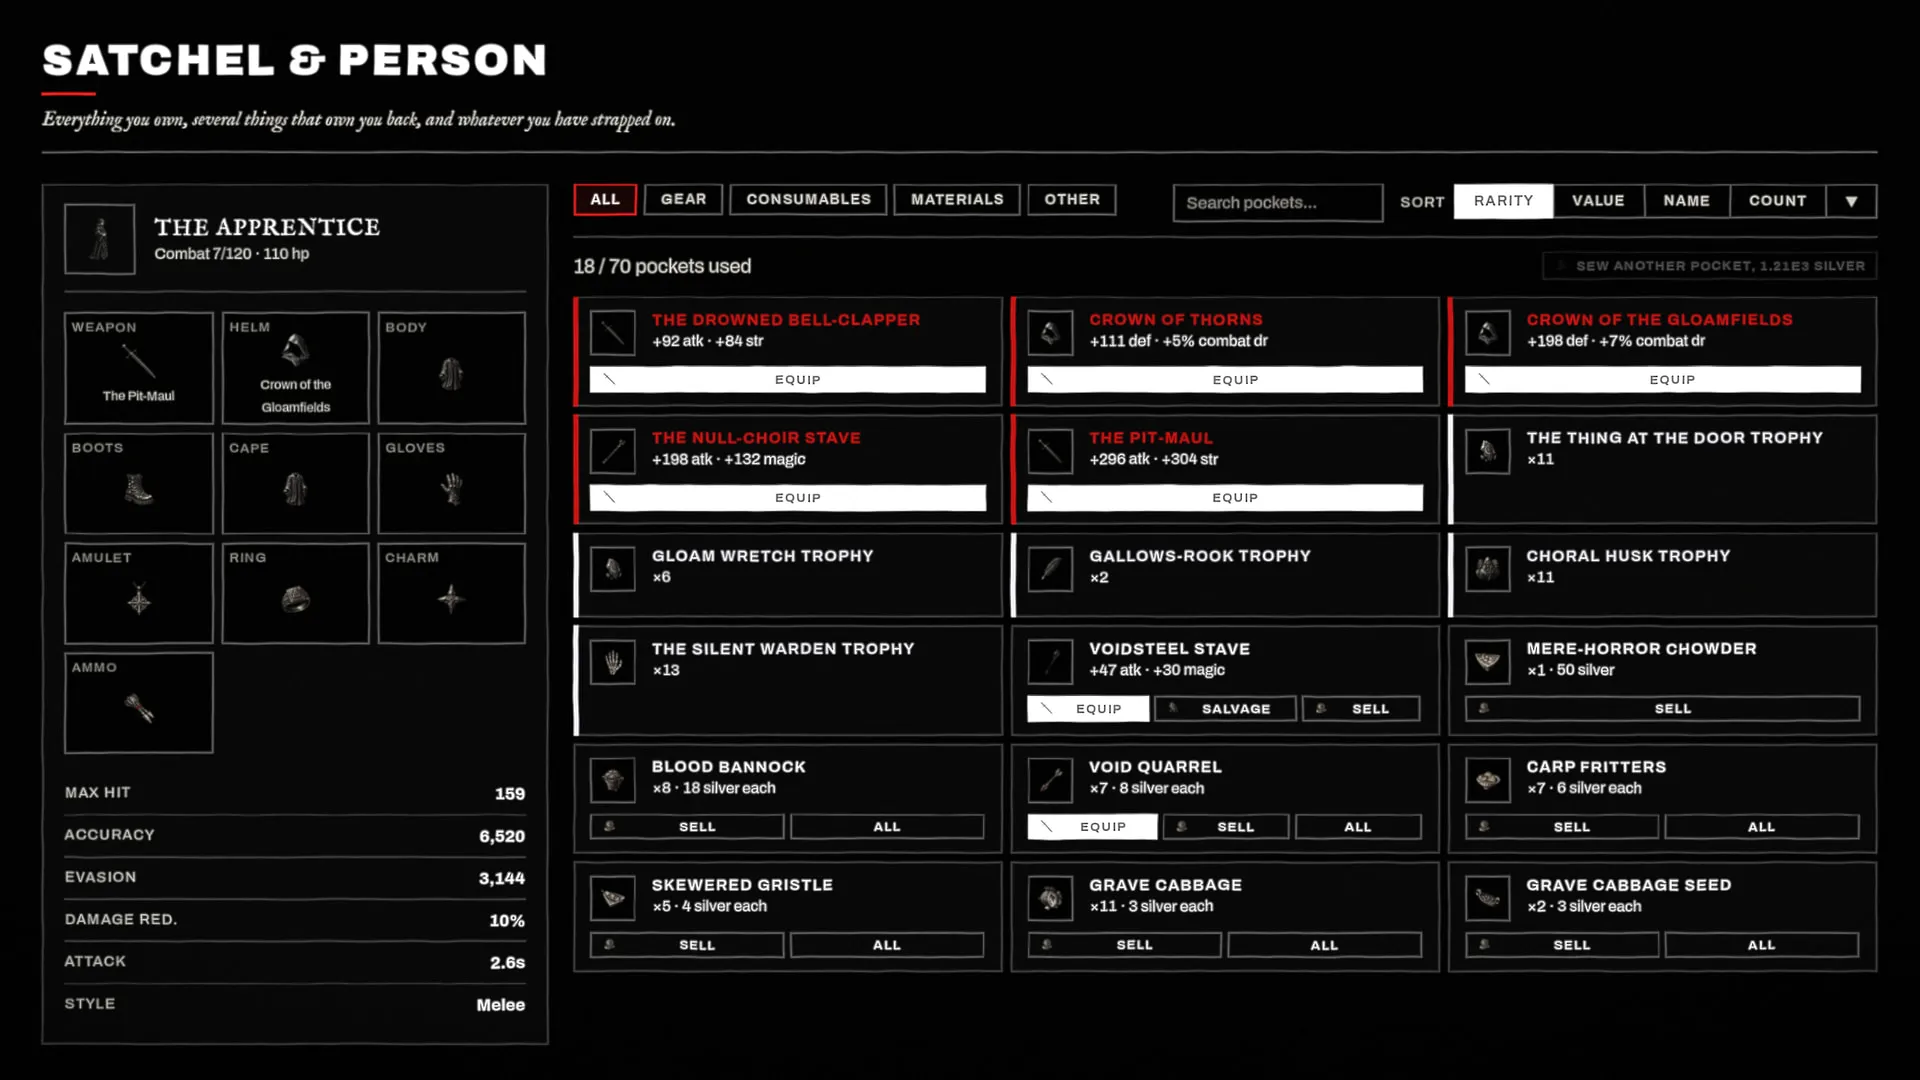The height and width of the screenshot is (1080, 1920).
Task: Sell the Mere-Horror Chowder
Action: click(1662, 709)
